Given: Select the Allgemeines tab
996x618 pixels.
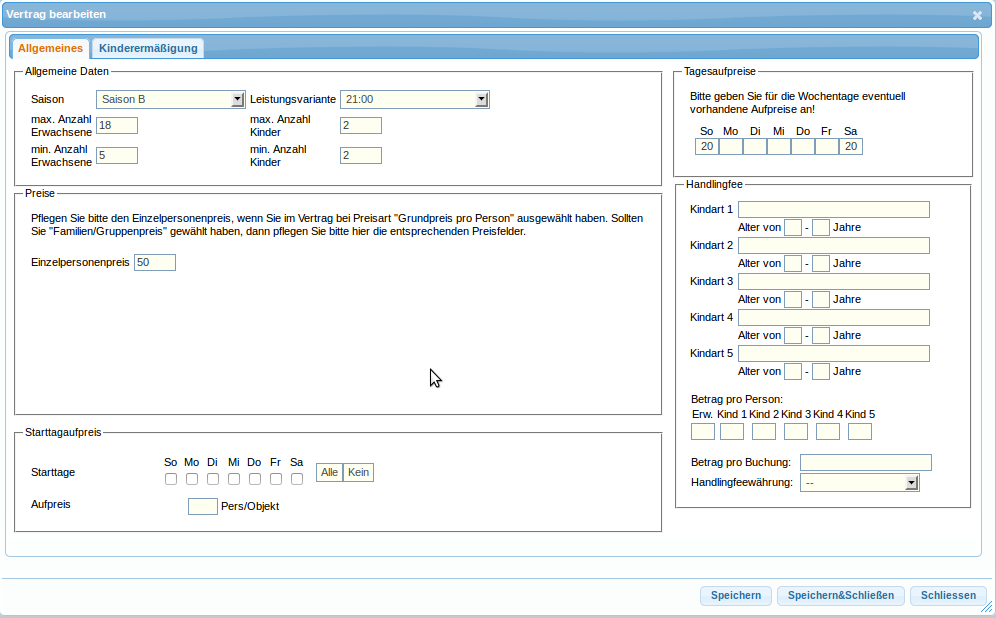Looking at the screenshot, I should click(50, 48).
